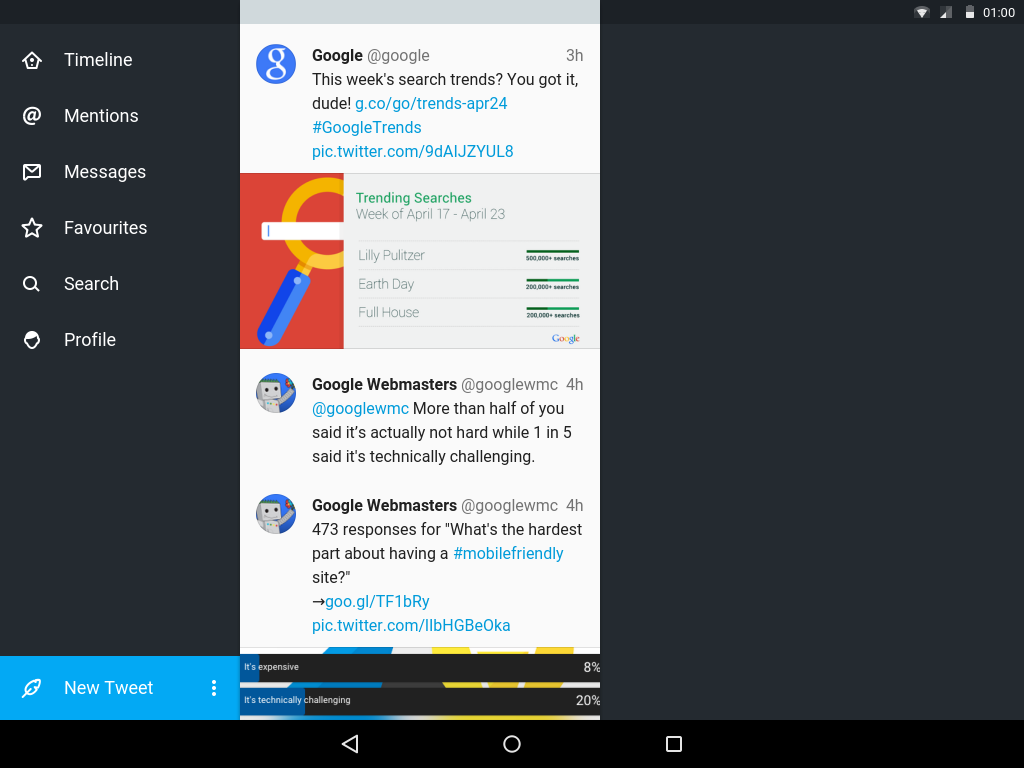Click the @googlewmc mention link
The image size is (1024, 768).
pos(360,409)
